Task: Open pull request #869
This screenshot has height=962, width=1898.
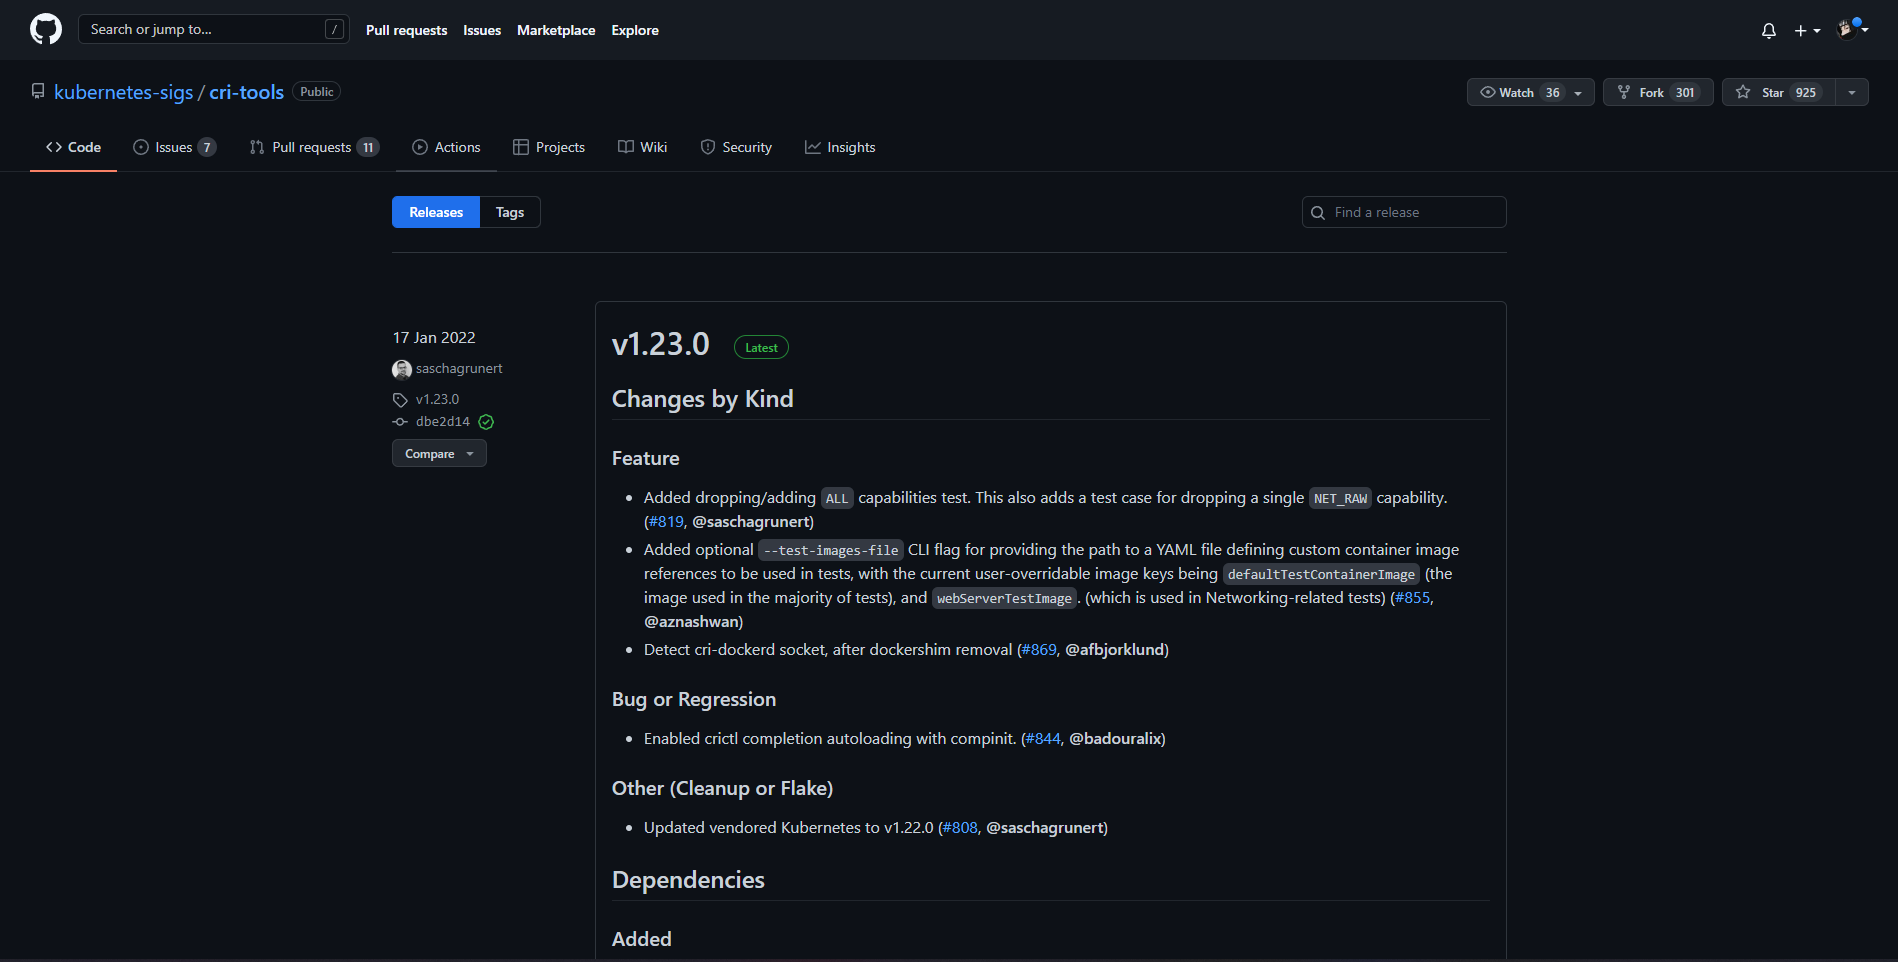Action: tap(1039, 650)
